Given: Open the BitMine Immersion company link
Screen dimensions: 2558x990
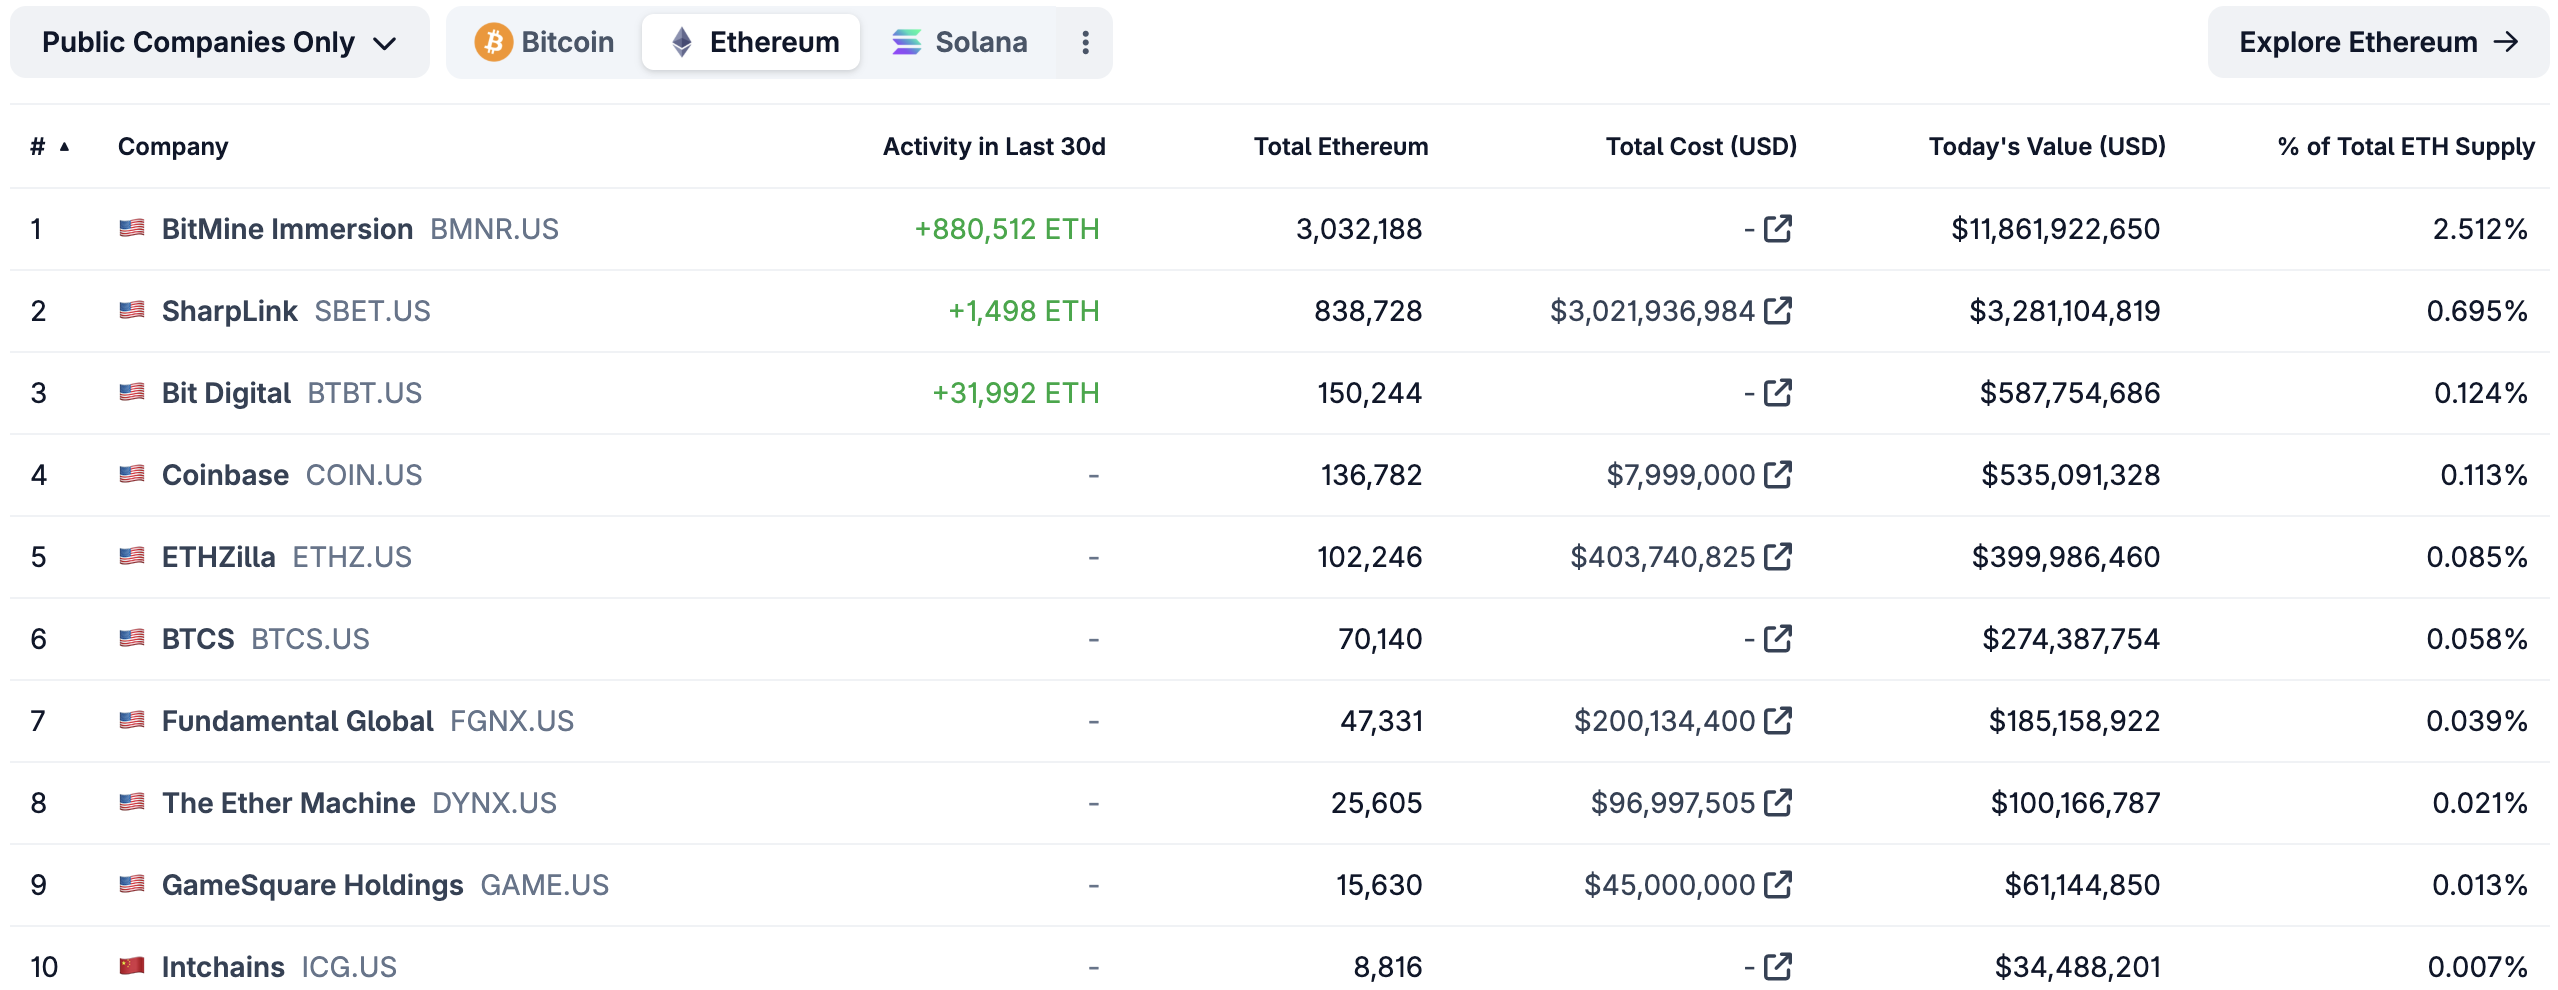Looking at the screenshot, I should tap(287, 229).
